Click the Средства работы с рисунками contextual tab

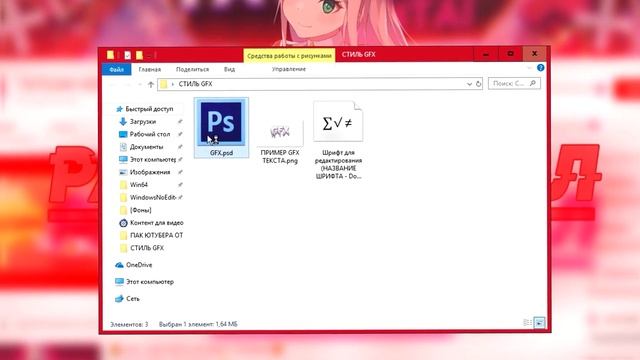click(289, 55)
